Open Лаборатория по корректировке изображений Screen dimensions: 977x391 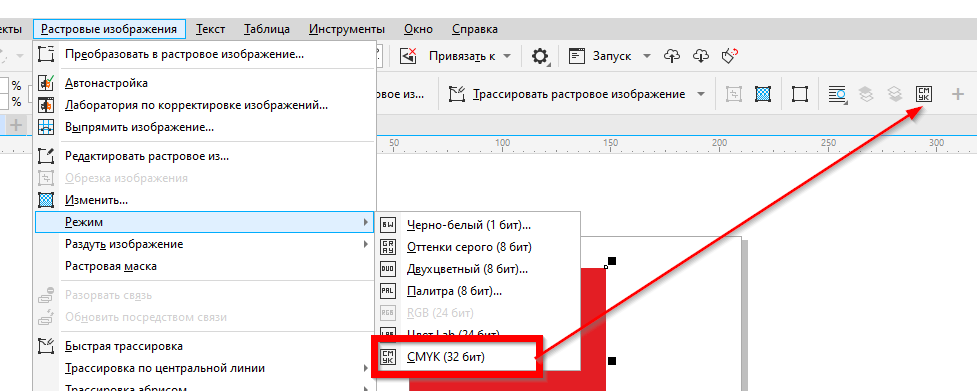click(x=205, y=105)
